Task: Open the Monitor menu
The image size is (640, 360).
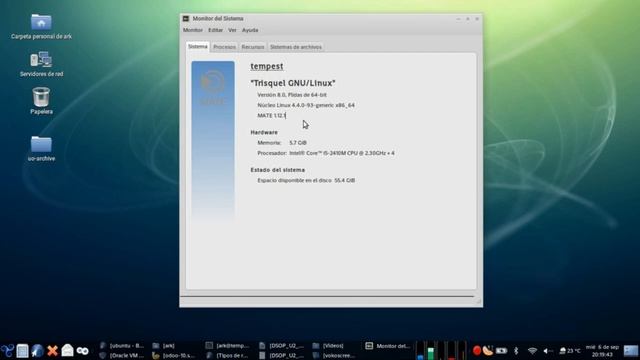Action: (x=193, y=30)
